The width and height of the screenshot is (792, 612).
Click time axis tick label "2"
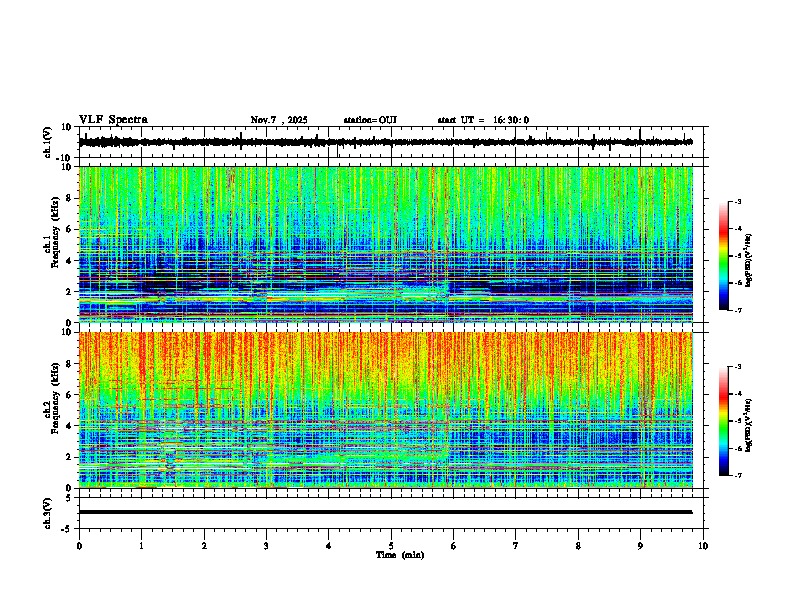(x=204, y=546)
